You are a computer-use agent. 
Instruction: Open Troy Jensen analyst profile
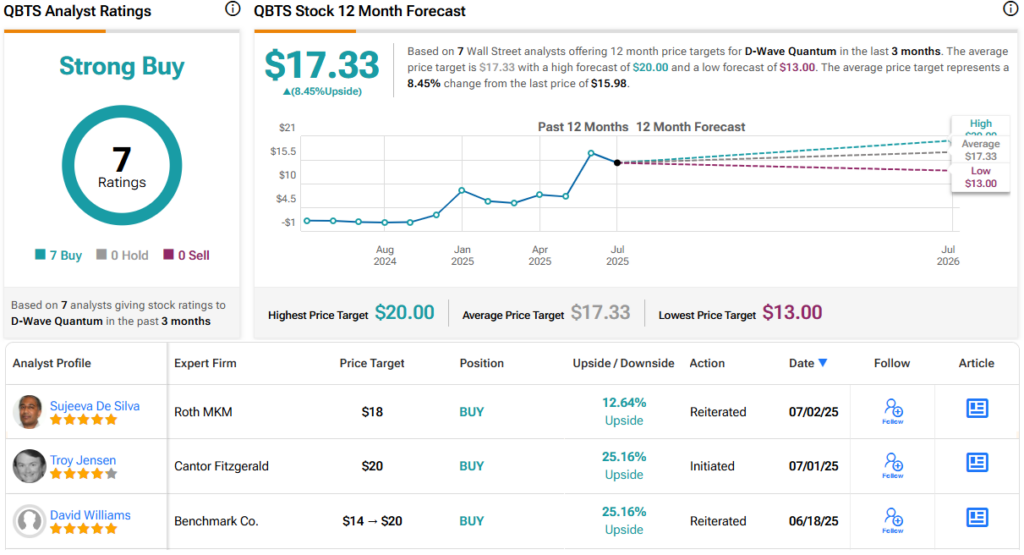(83, 460)
